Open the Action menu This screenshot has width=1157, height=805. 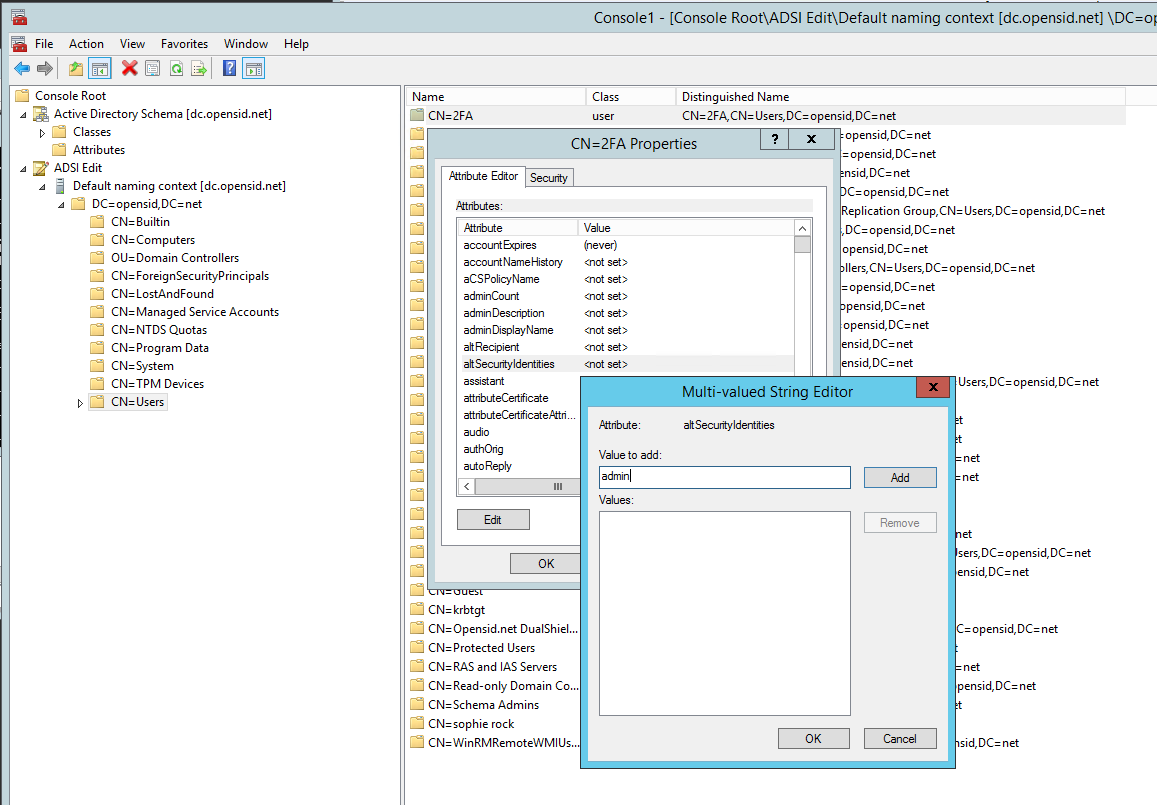[86, 44]
